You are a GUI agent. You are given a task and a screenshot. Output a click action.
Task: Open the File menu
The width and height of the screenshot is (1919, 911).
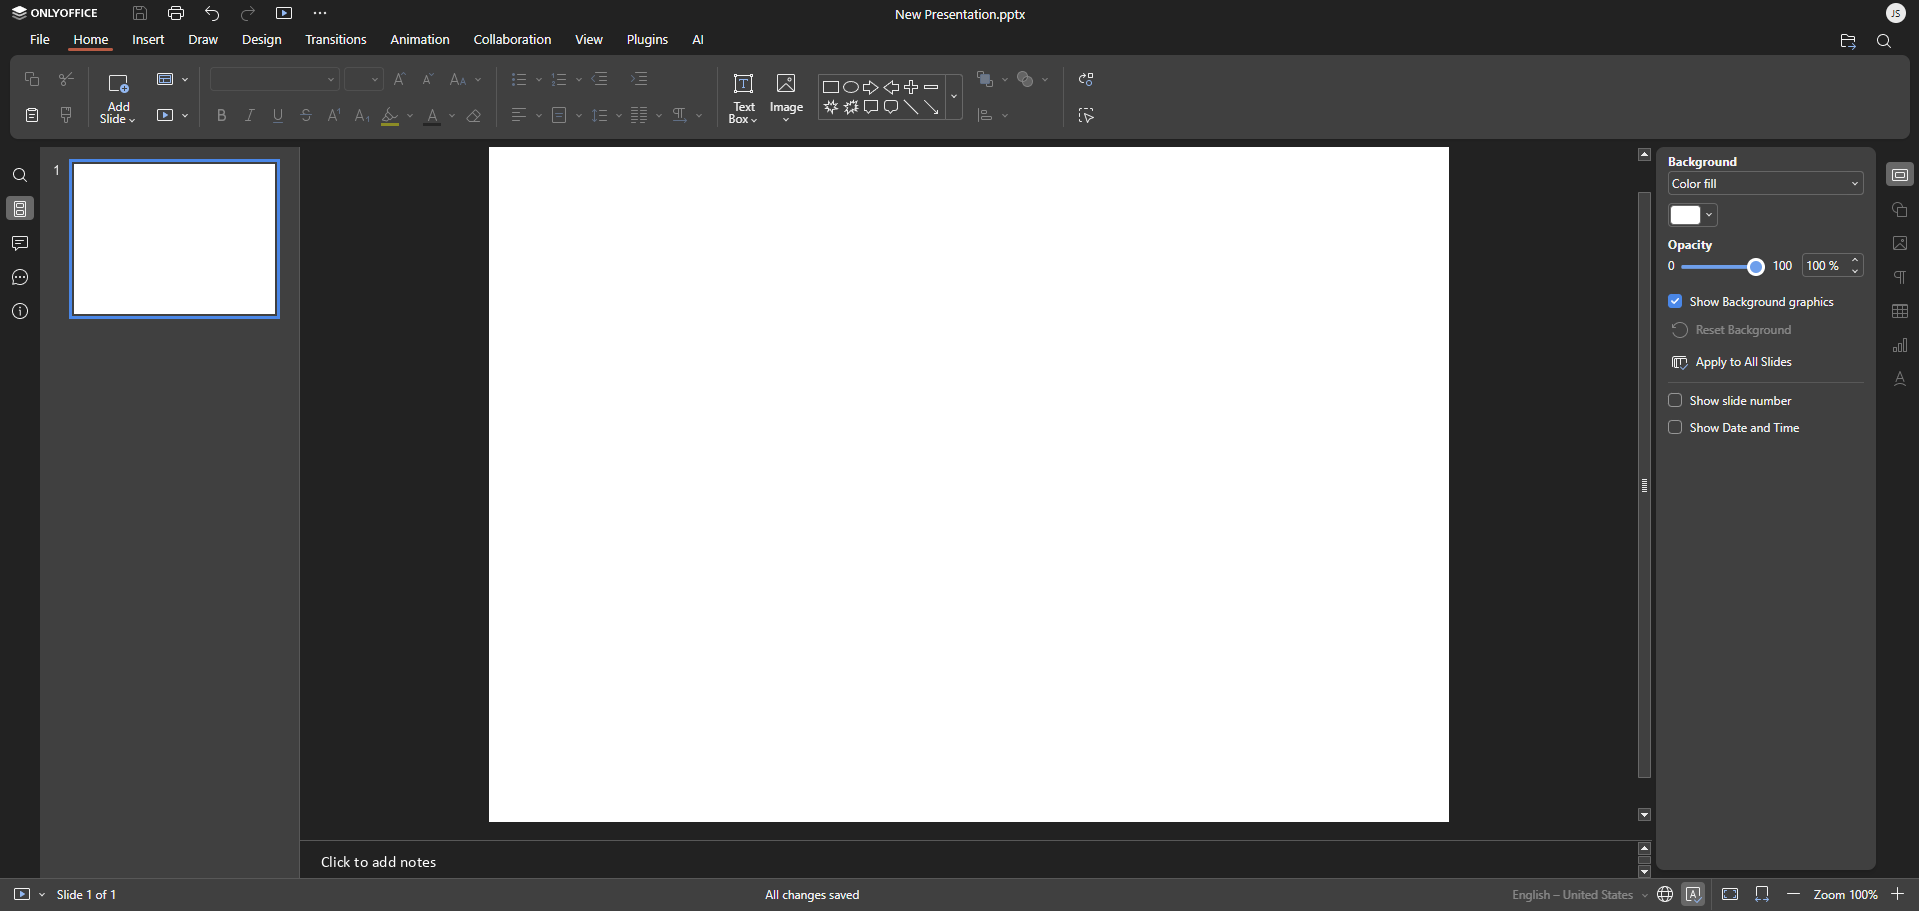click(x=40, y=40)
